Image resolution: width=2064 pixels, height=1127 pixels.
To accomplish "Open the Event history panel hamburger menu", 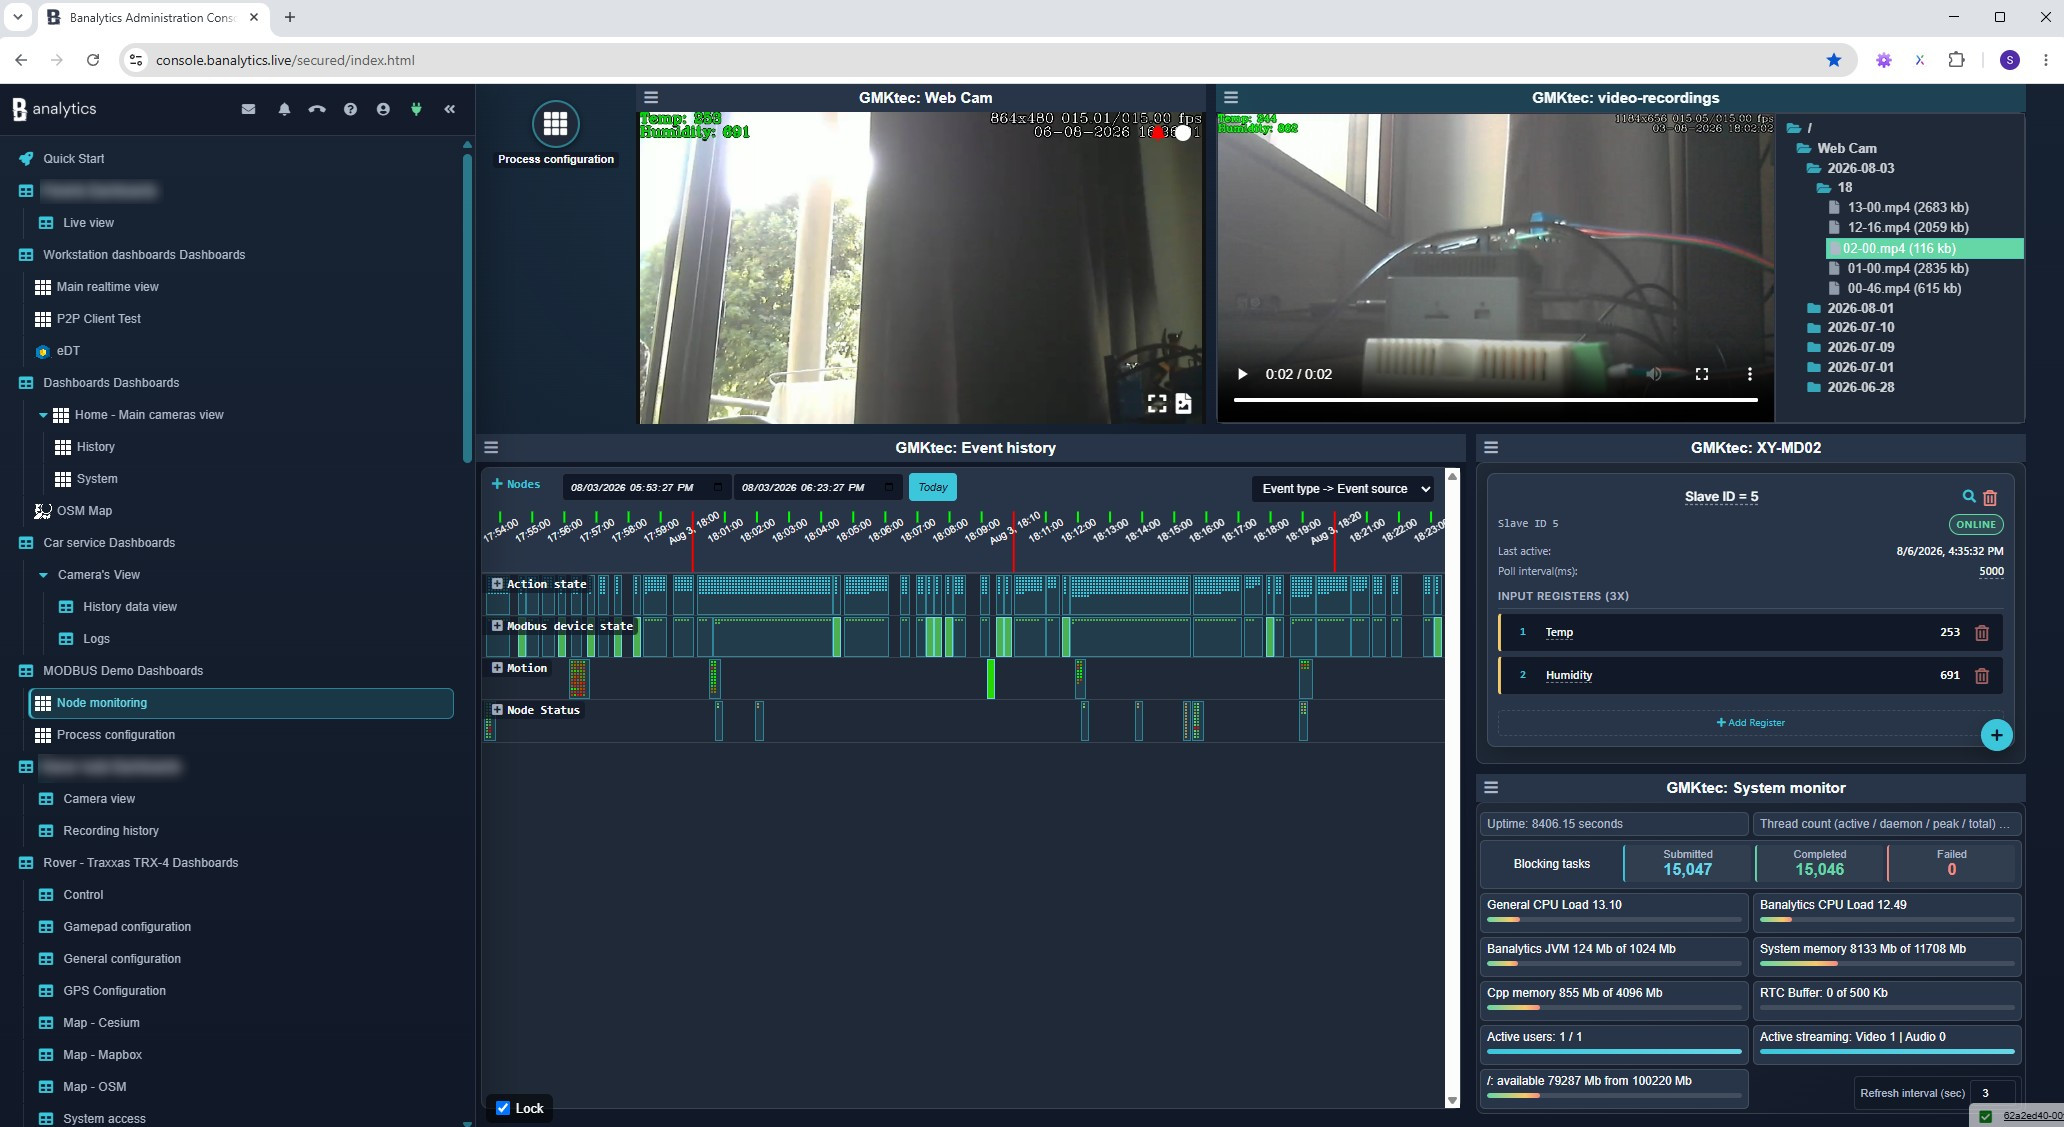I will (491, 447).
